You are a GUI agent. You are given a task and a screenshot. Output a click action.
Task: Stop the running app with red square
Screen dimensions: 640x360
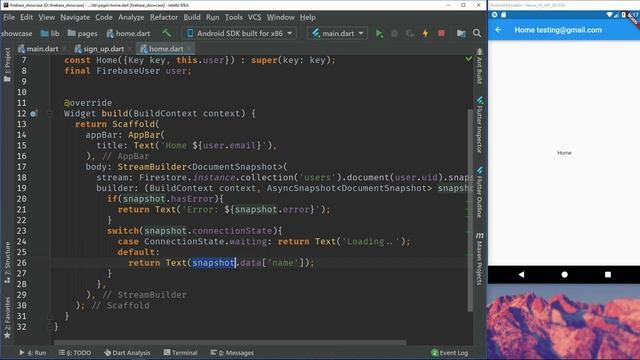tap(441, 33)
